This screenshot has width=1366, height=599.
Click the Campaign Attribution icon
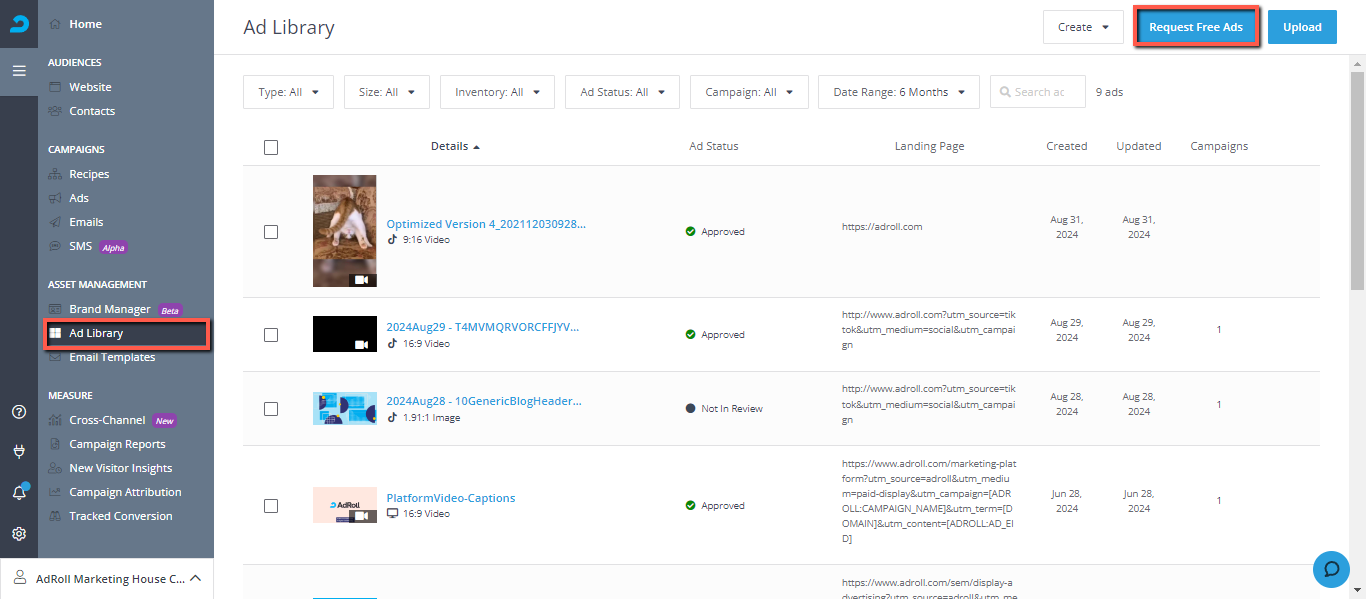point(55,492)
